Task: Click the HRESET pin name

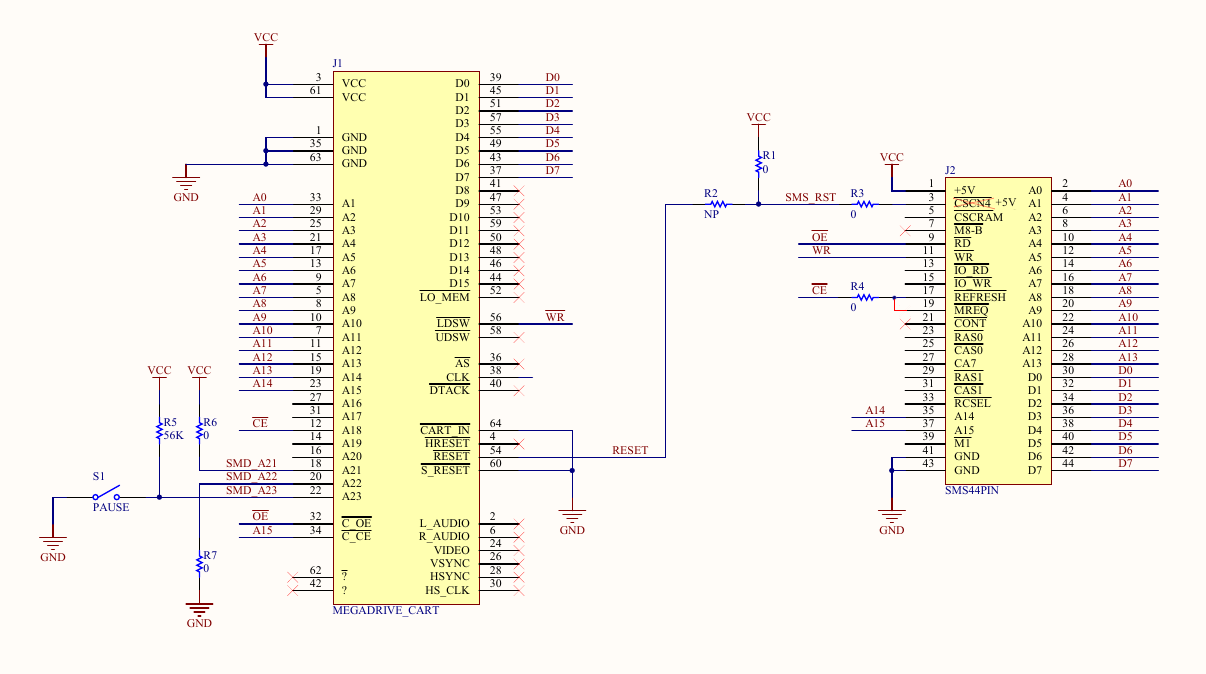Action: [x=447, y=443]
